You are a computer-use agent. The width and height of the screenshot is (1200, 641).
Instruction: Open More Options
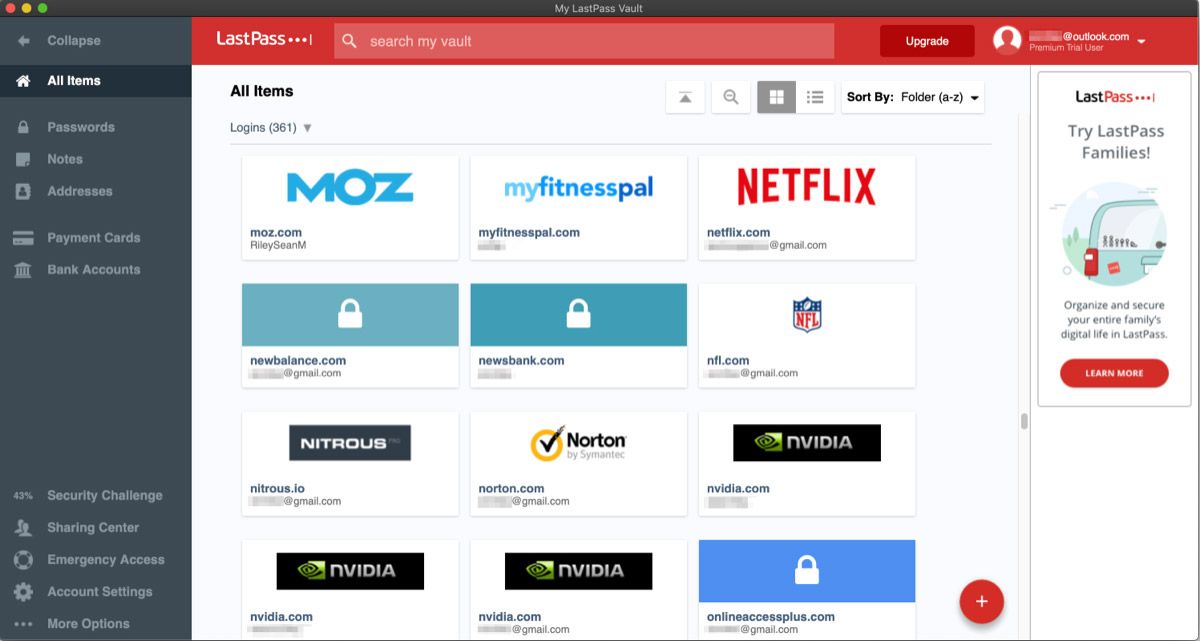[x=88, y=622]
